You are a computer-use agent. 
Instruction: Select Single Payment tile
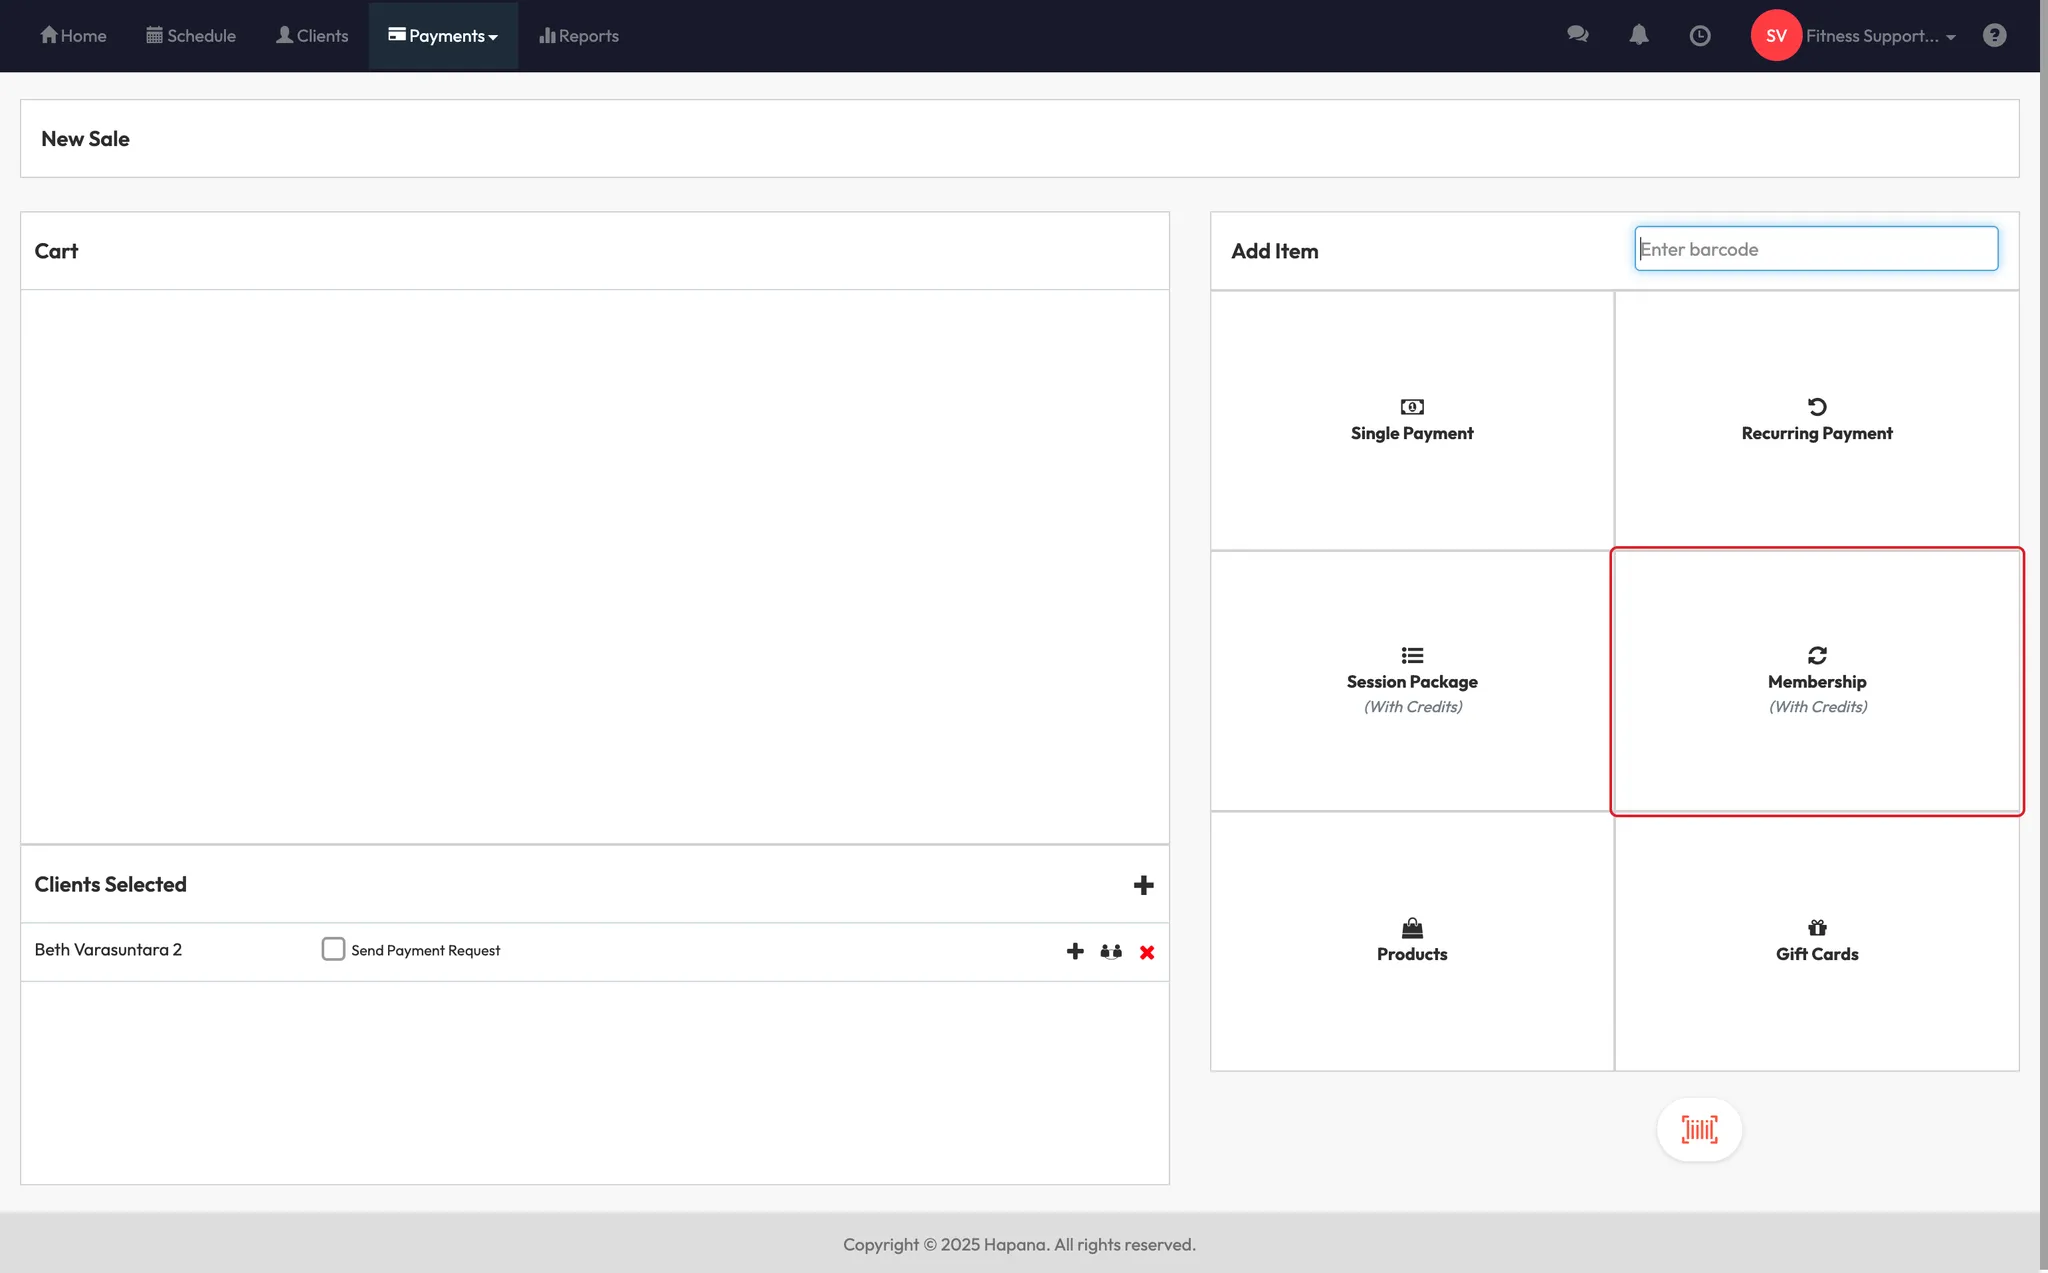(x=1411, y=420)
